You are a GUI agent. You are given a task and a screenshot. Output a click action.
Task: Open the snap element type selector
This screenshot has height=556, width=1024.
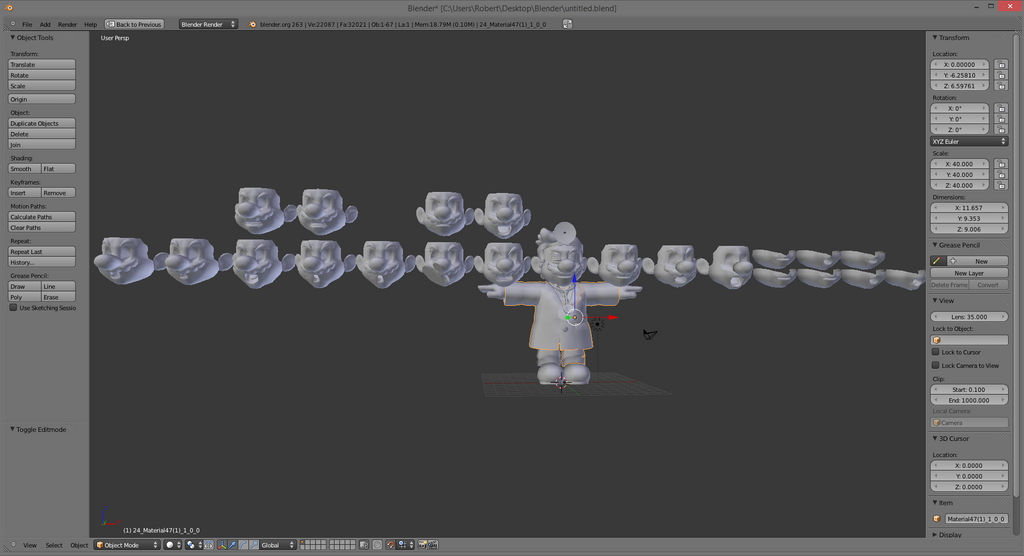pyautogui.click(x=406, y=545)
